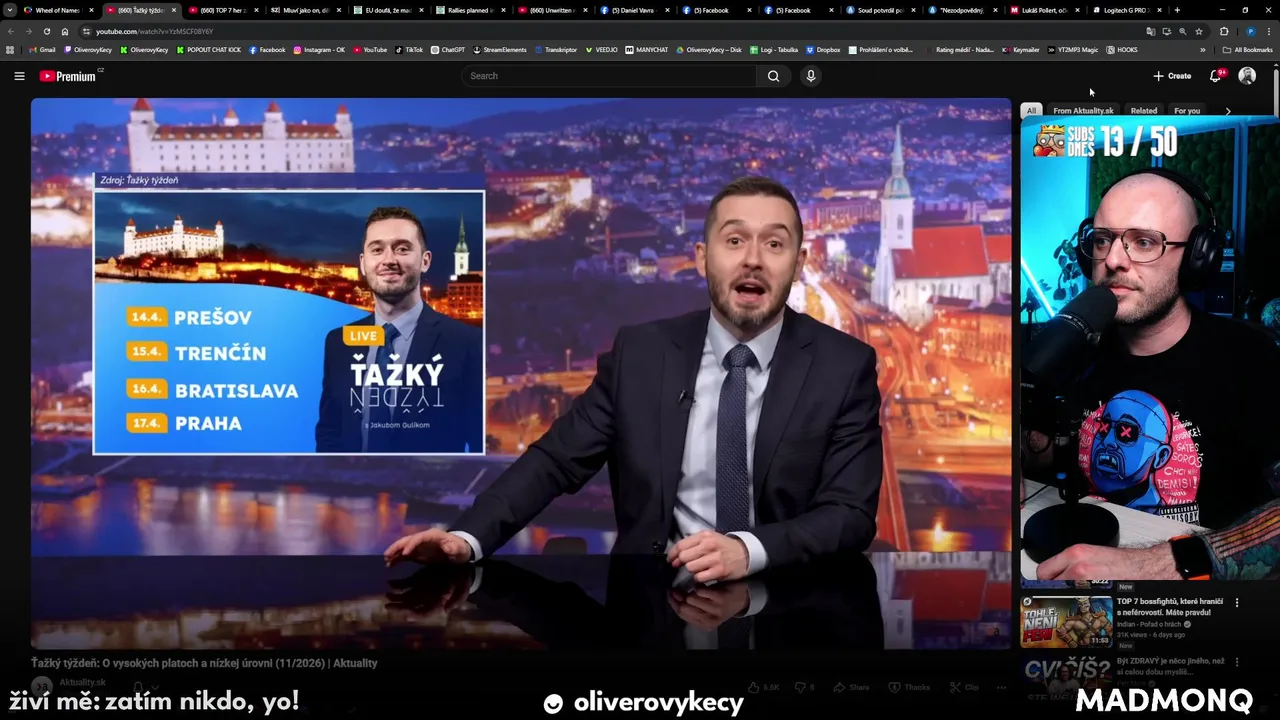
Task: Select the All filter chip
Action: (x=1031, y=111)
